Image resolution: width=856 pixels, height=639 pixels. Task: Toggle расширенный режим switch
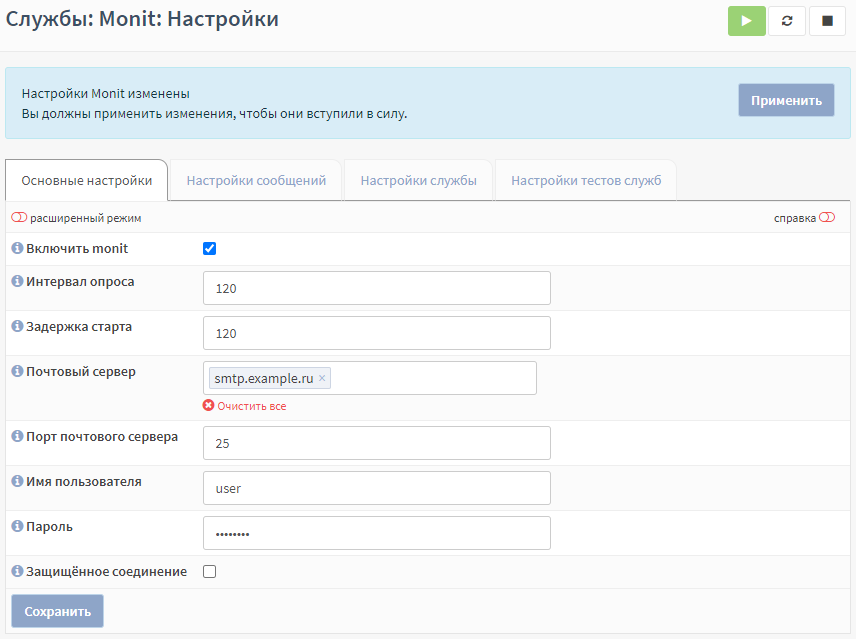click(19, 218)
